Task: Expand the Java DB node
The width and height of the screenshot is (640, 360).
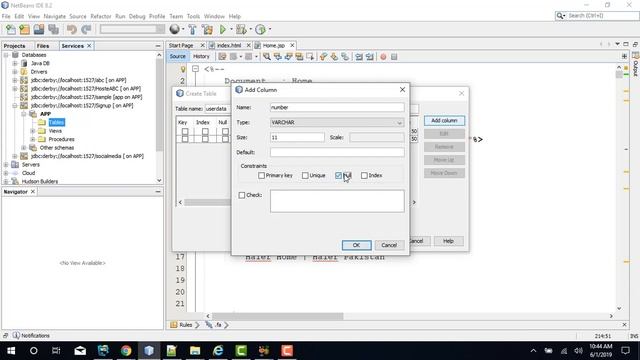Action: point(15,63)
